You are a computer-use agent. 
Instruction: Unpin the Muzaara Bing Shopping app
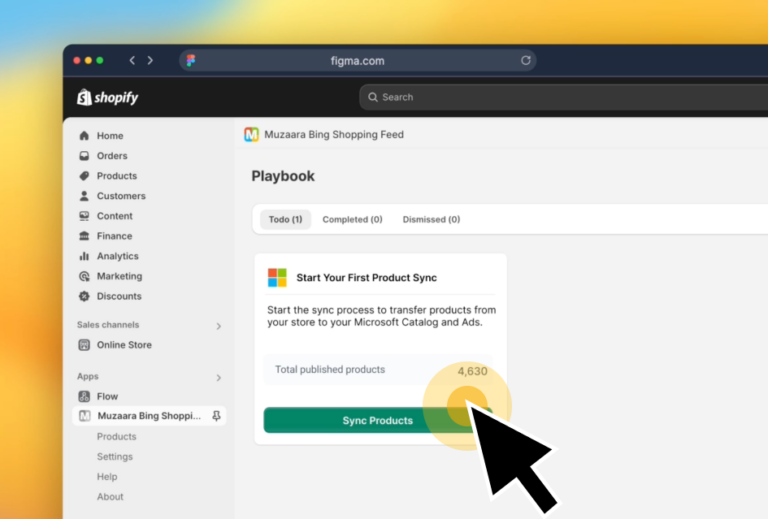coord(216,416)
